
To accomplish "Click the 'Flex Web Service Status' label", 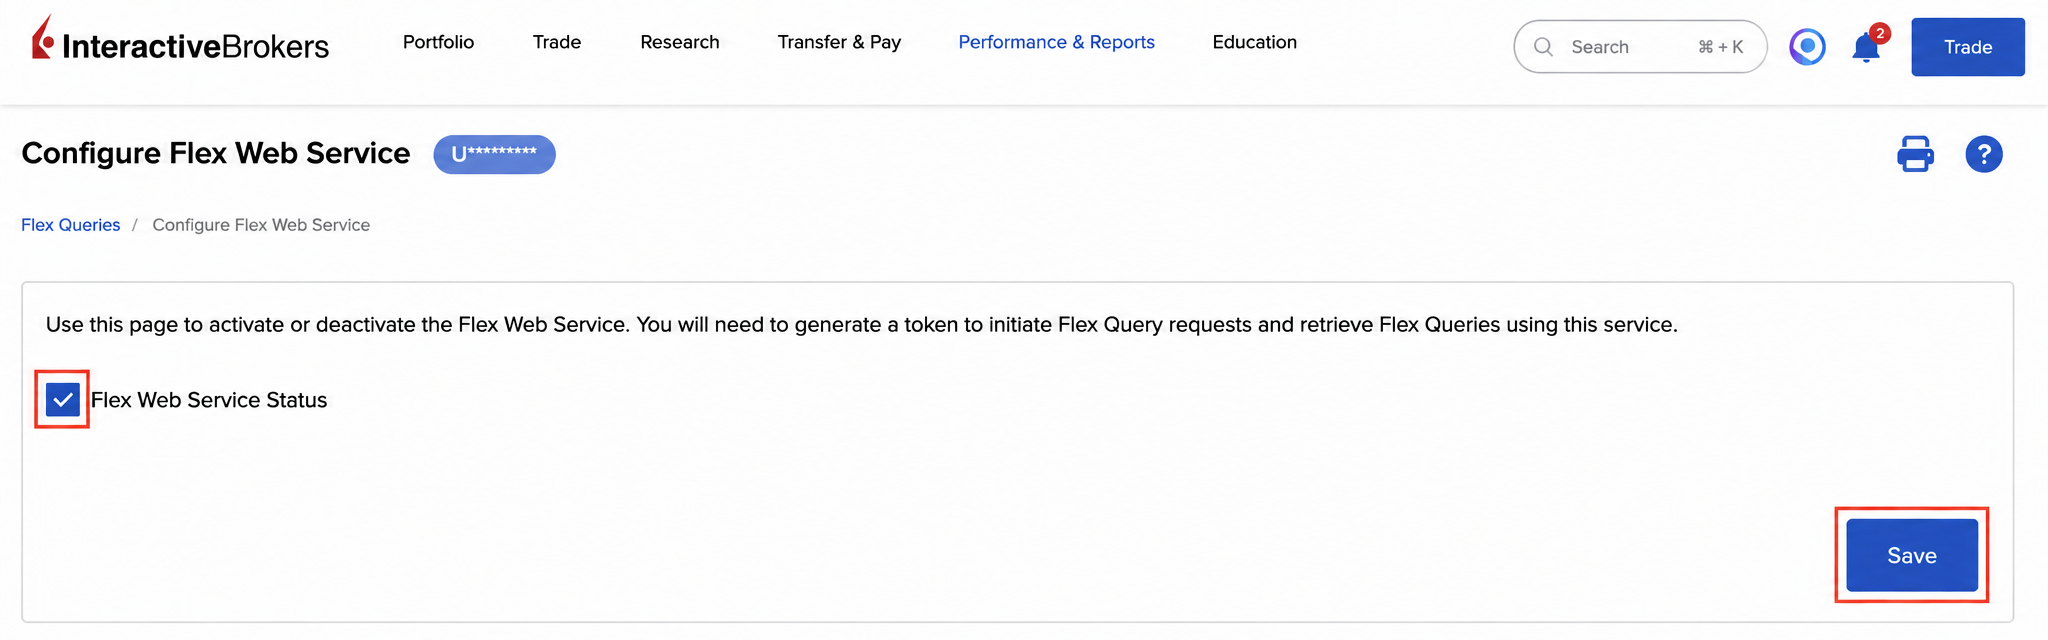I will (x=209, y=400).
